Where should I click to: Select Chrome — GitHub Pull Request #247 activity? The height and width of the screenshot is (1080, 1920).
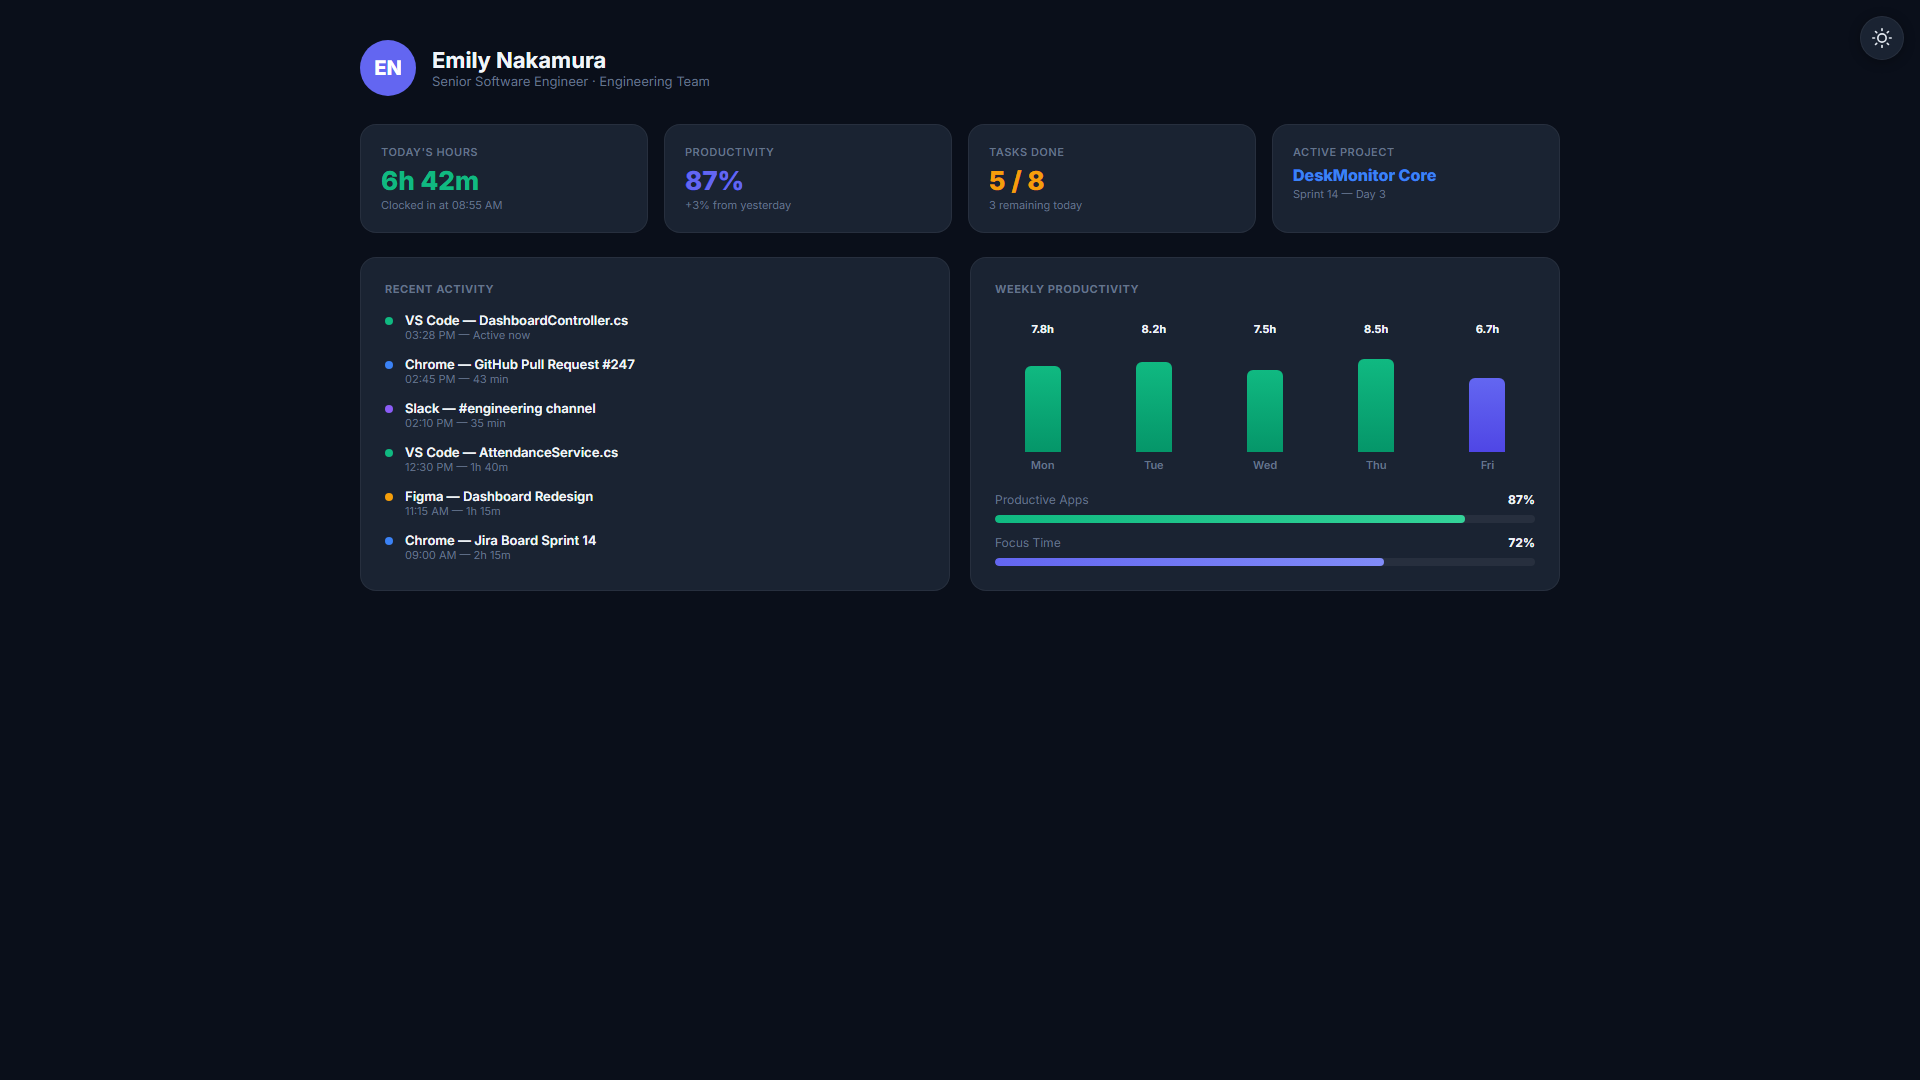[519, 364]
